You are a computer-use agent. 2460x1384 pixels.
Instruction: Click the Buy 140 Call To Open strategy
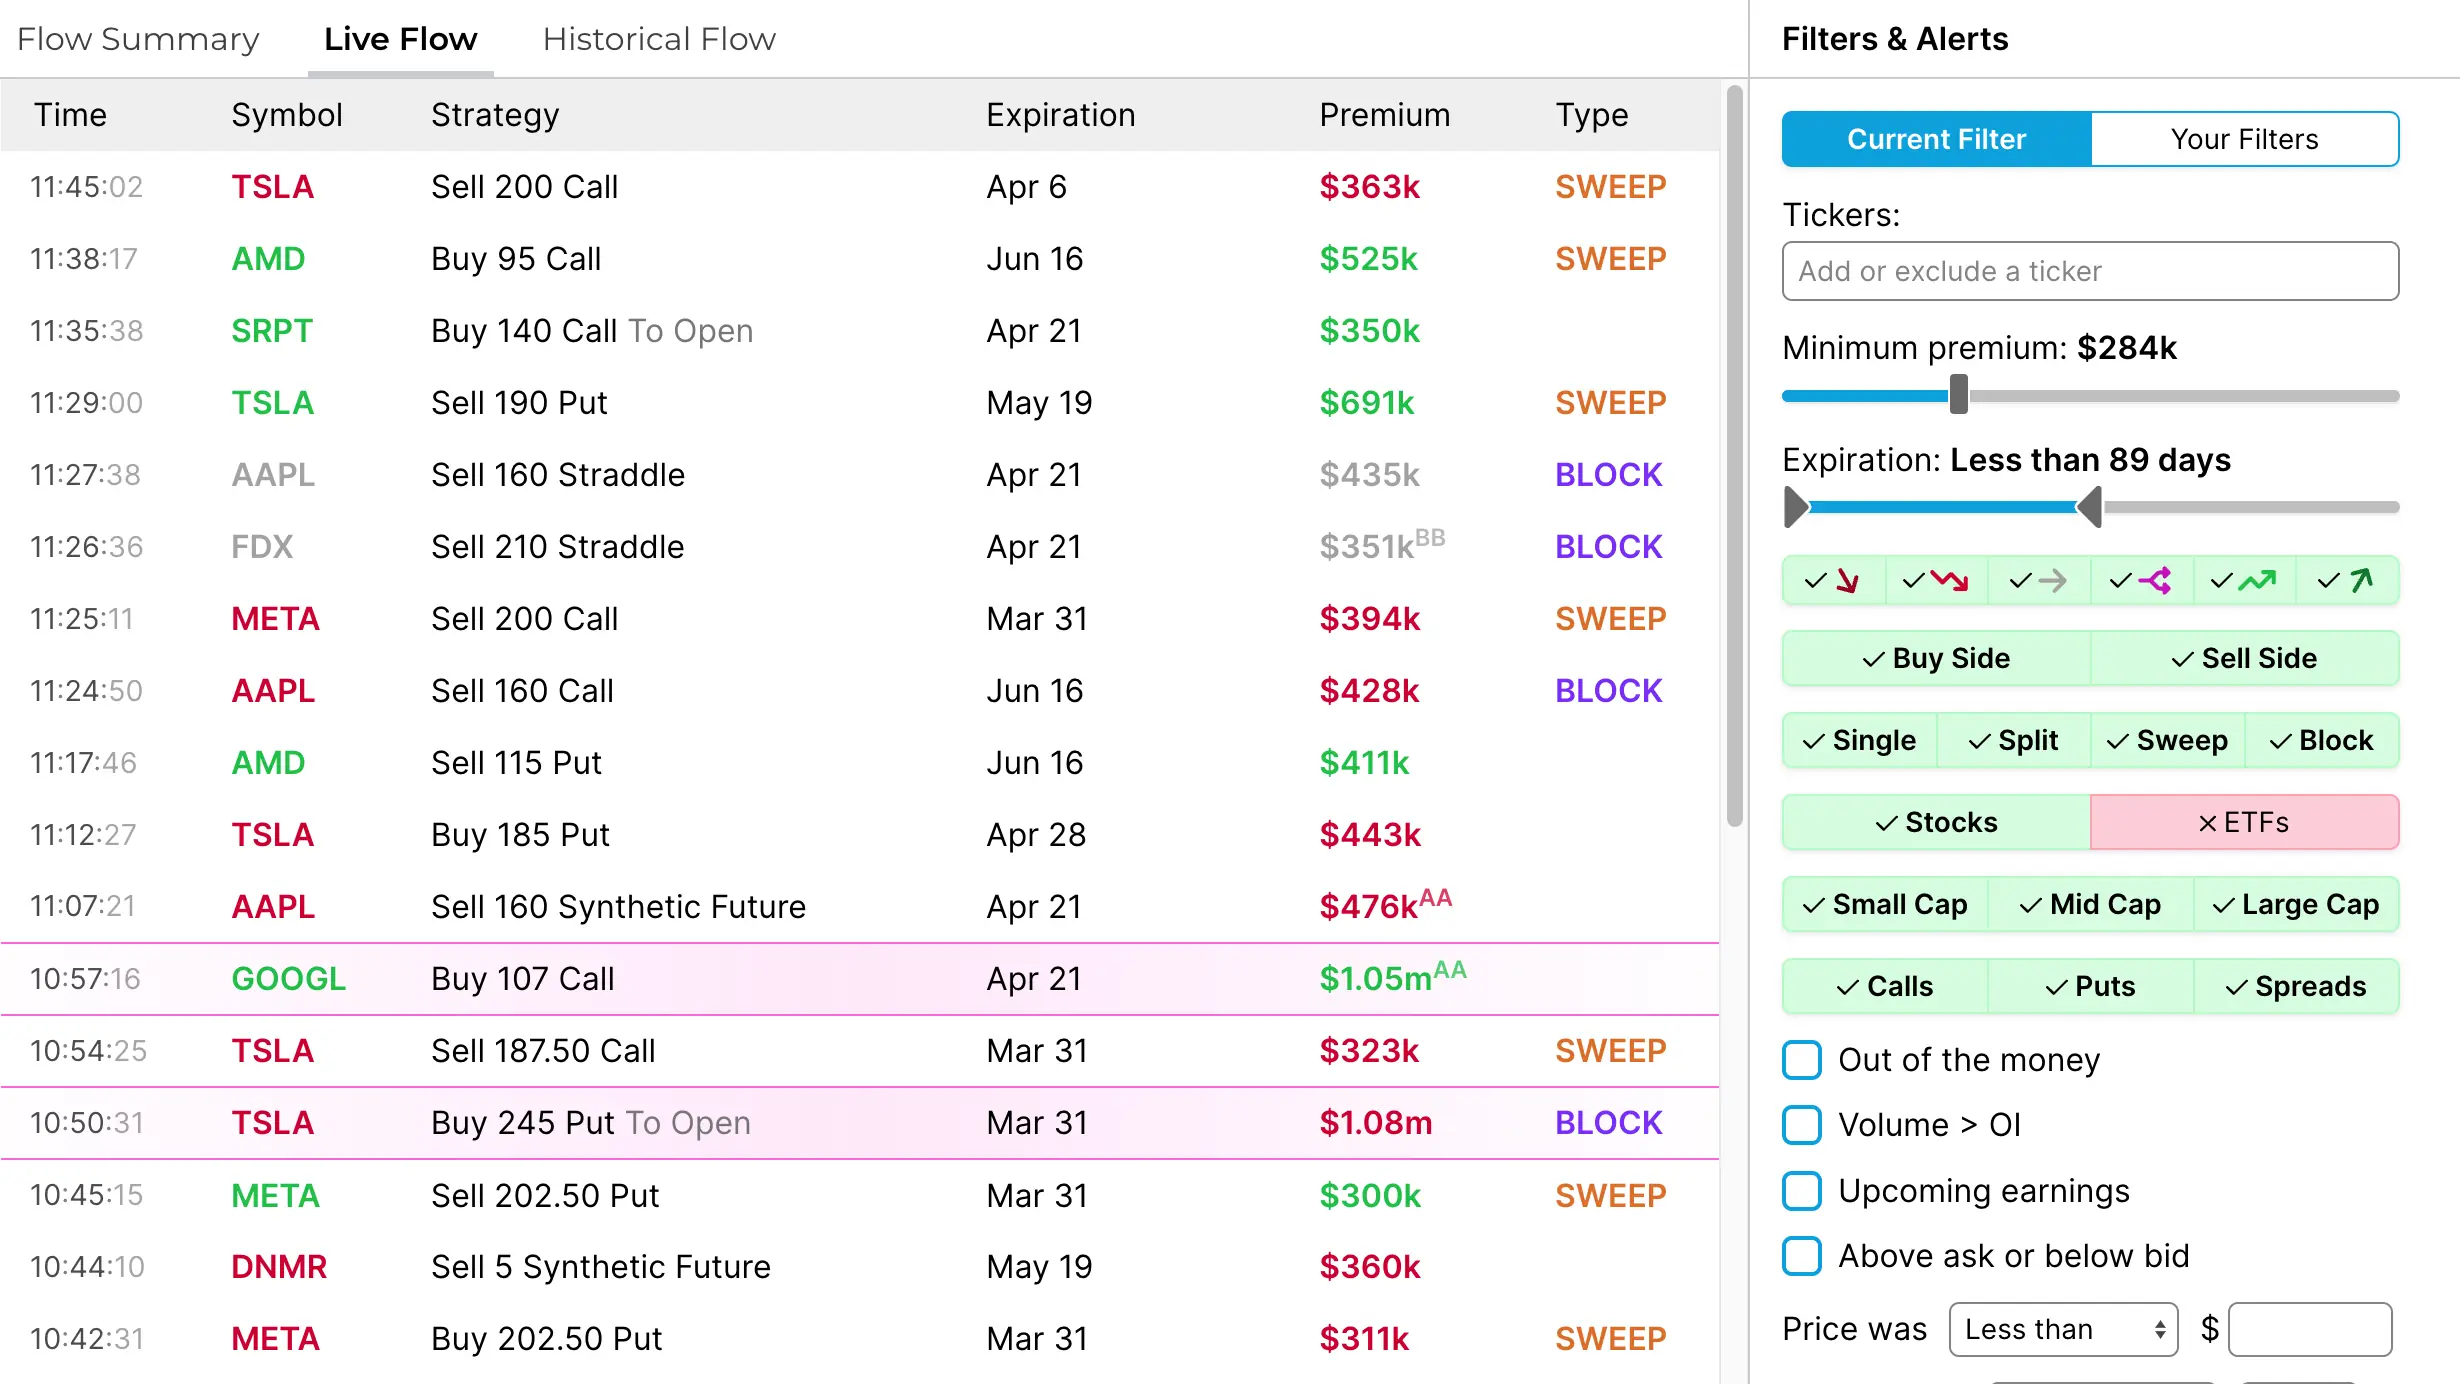[x=592, y=331]
